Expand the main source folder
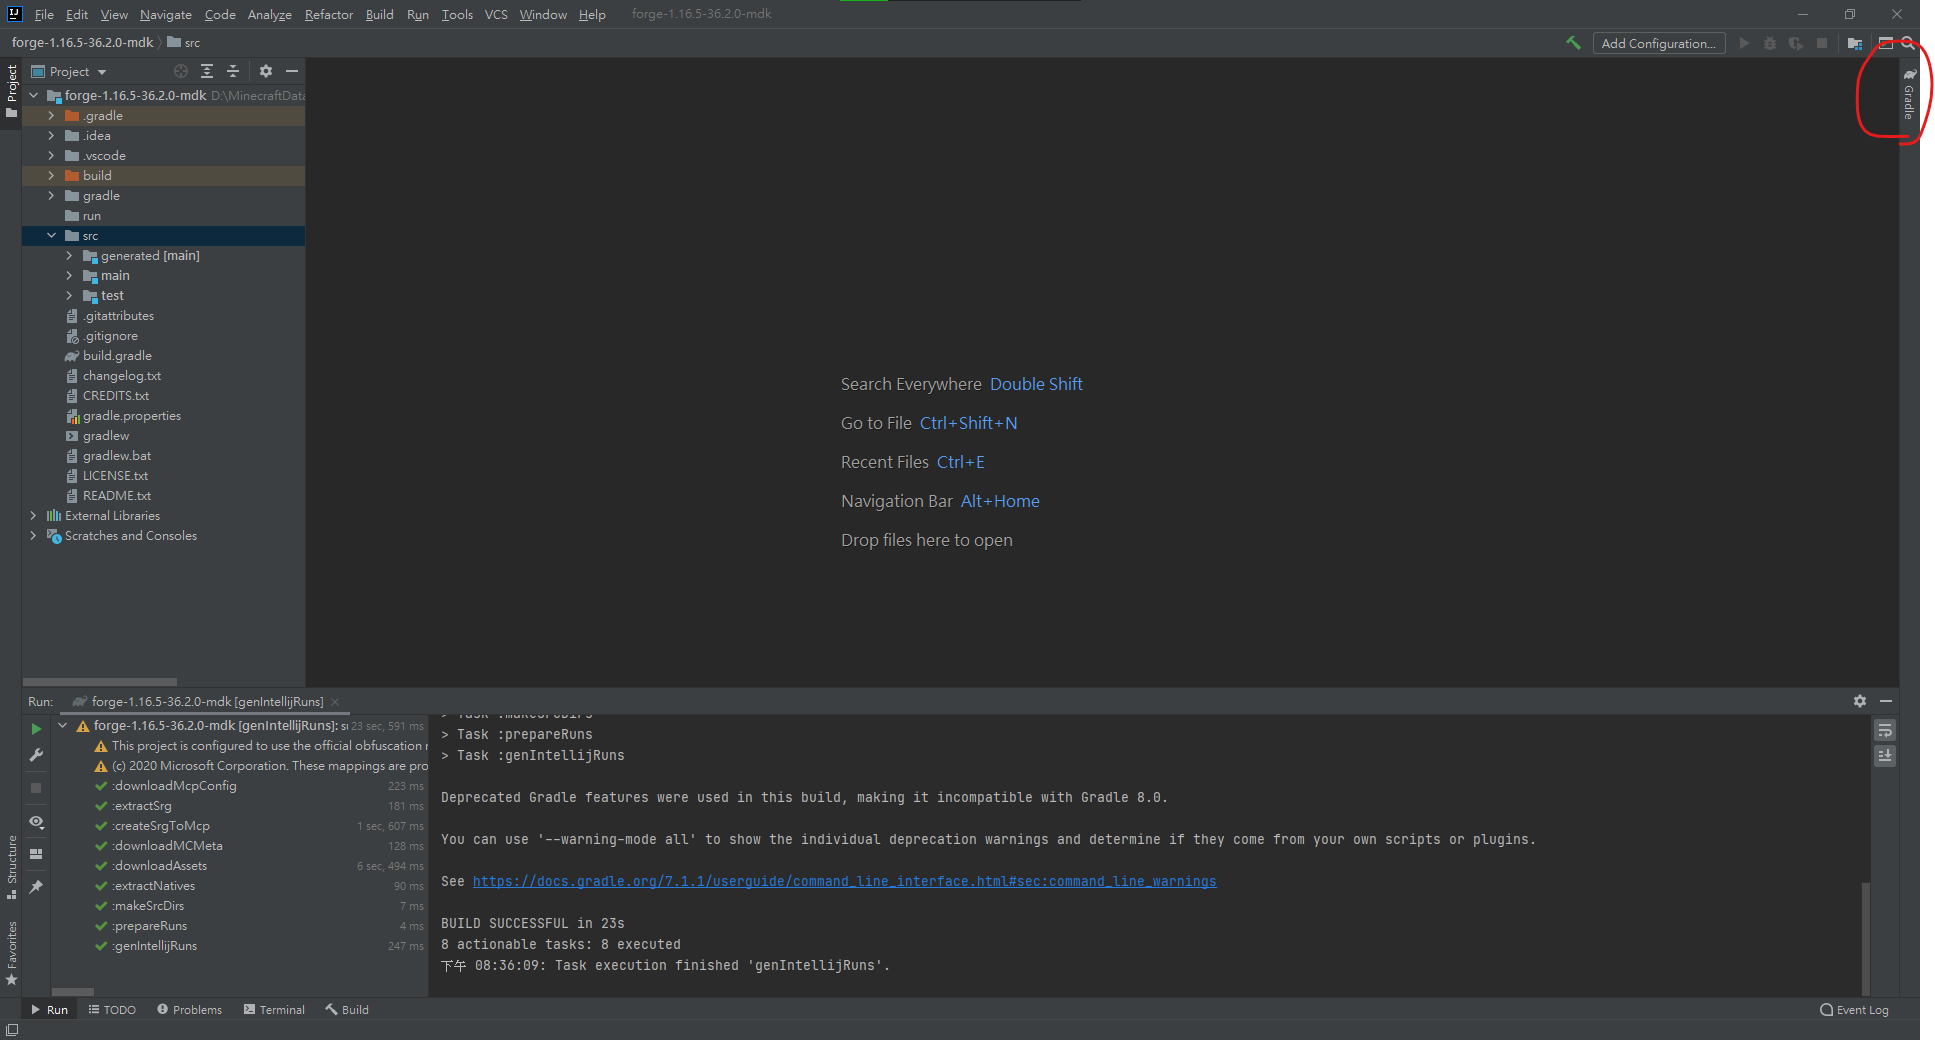 pos(69,276)
